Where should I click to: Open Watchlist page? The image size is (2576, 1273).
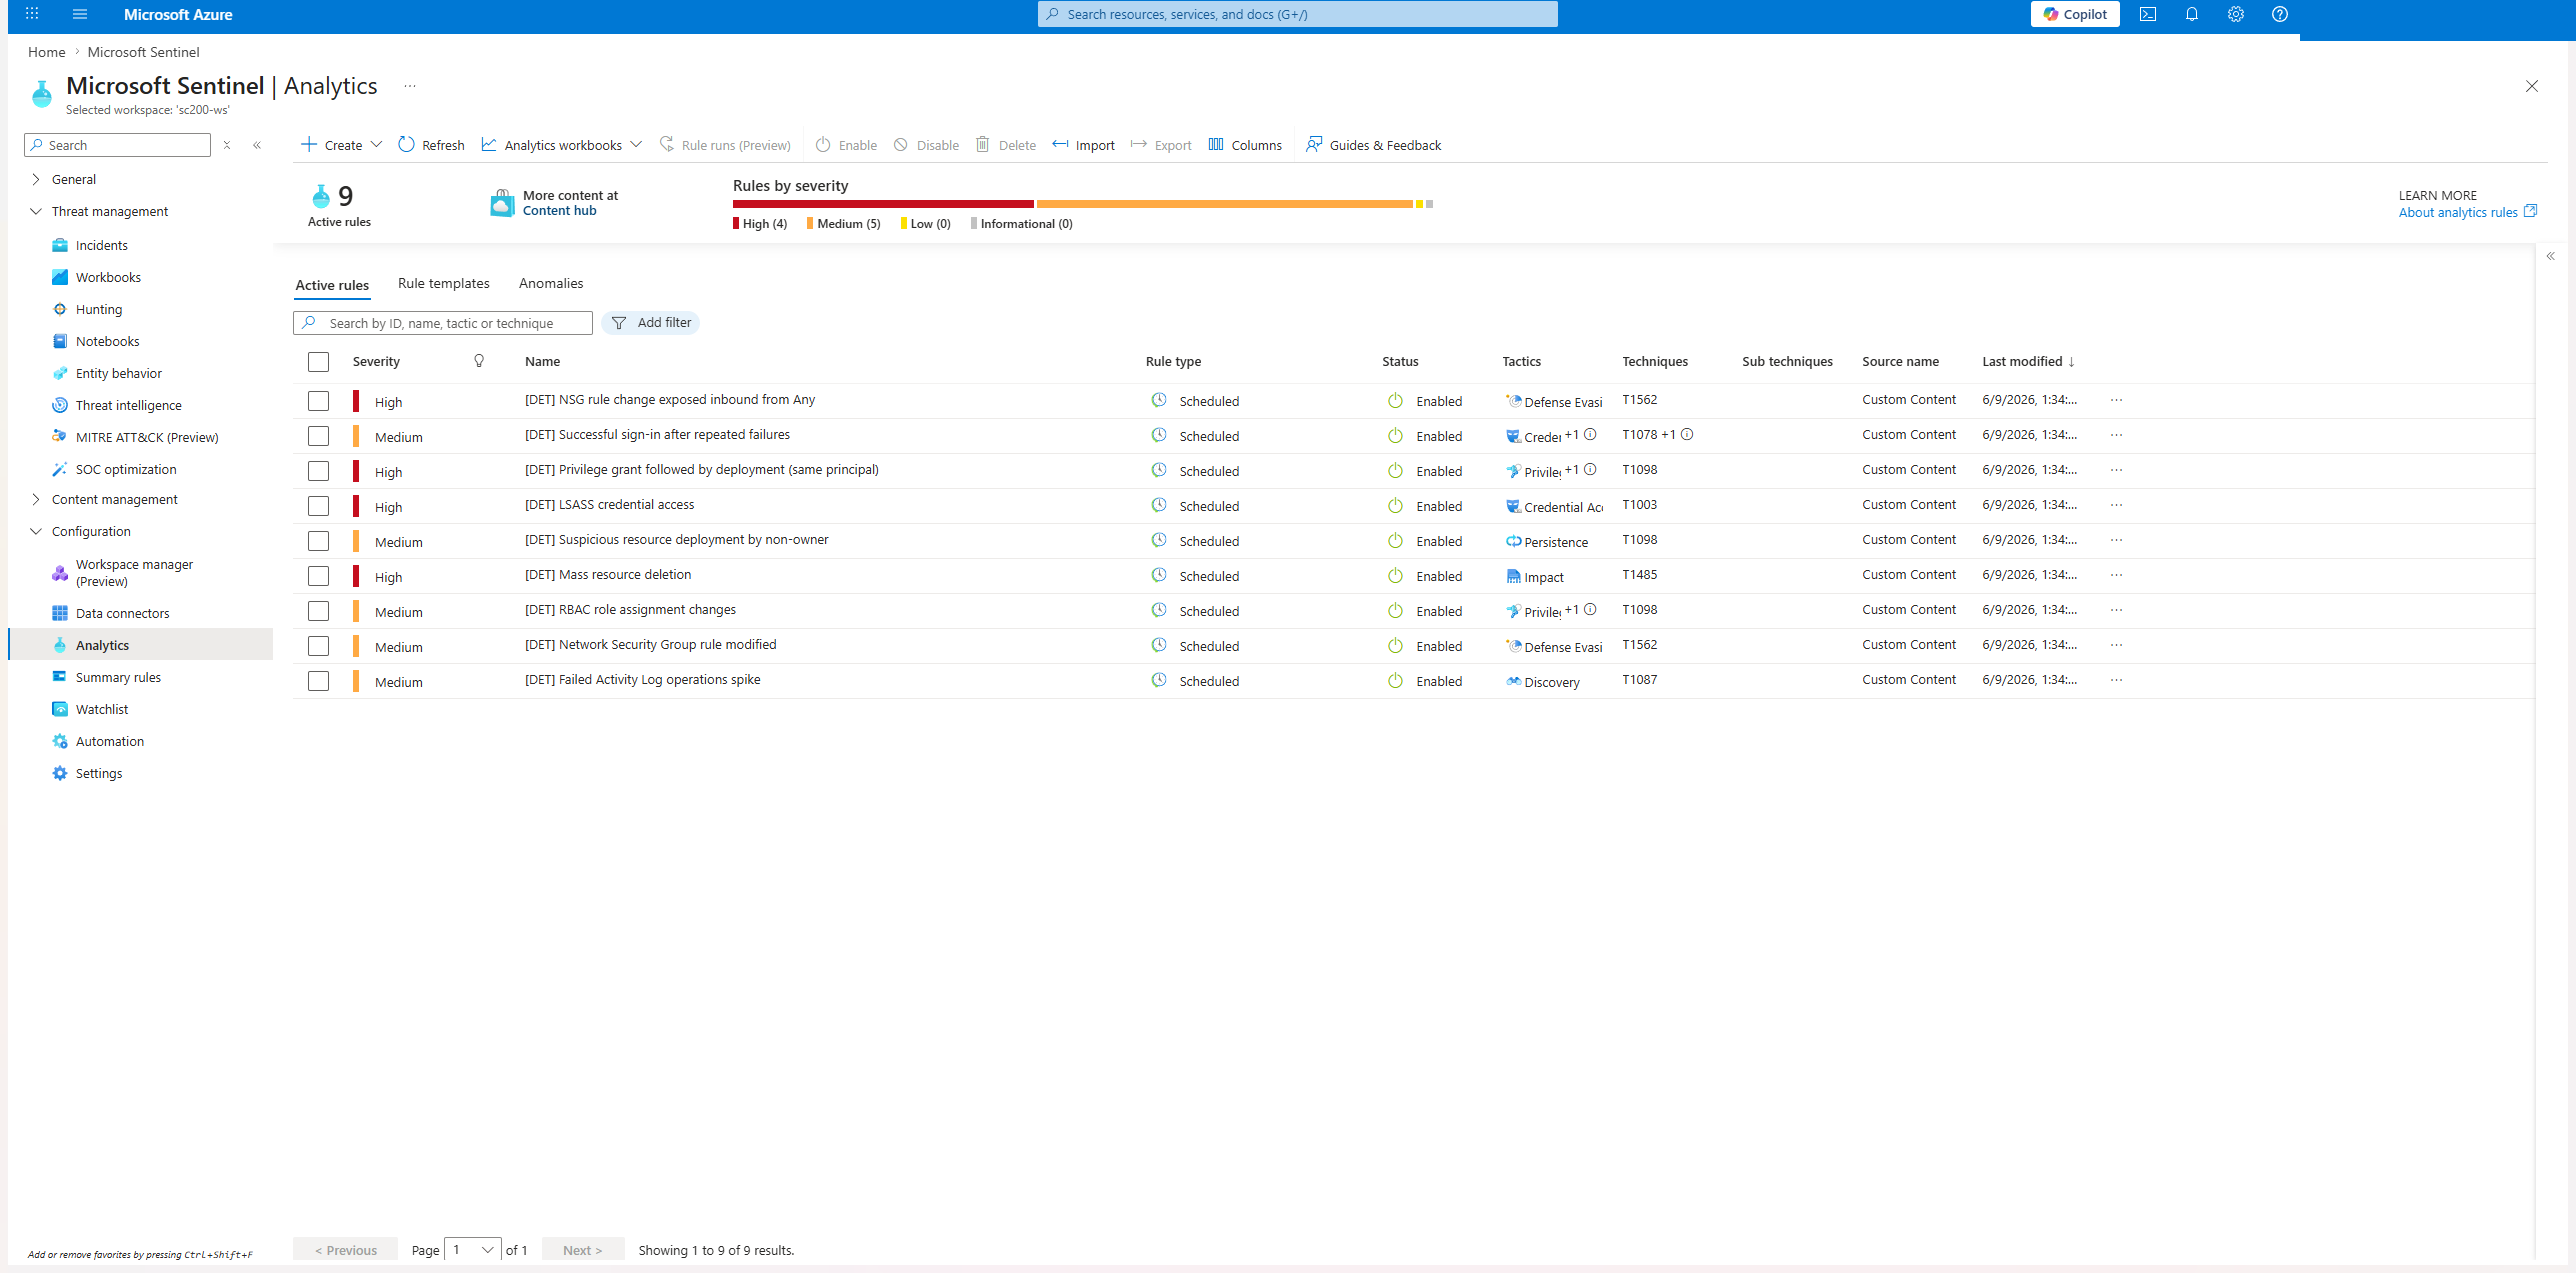[x=102, y=709]
